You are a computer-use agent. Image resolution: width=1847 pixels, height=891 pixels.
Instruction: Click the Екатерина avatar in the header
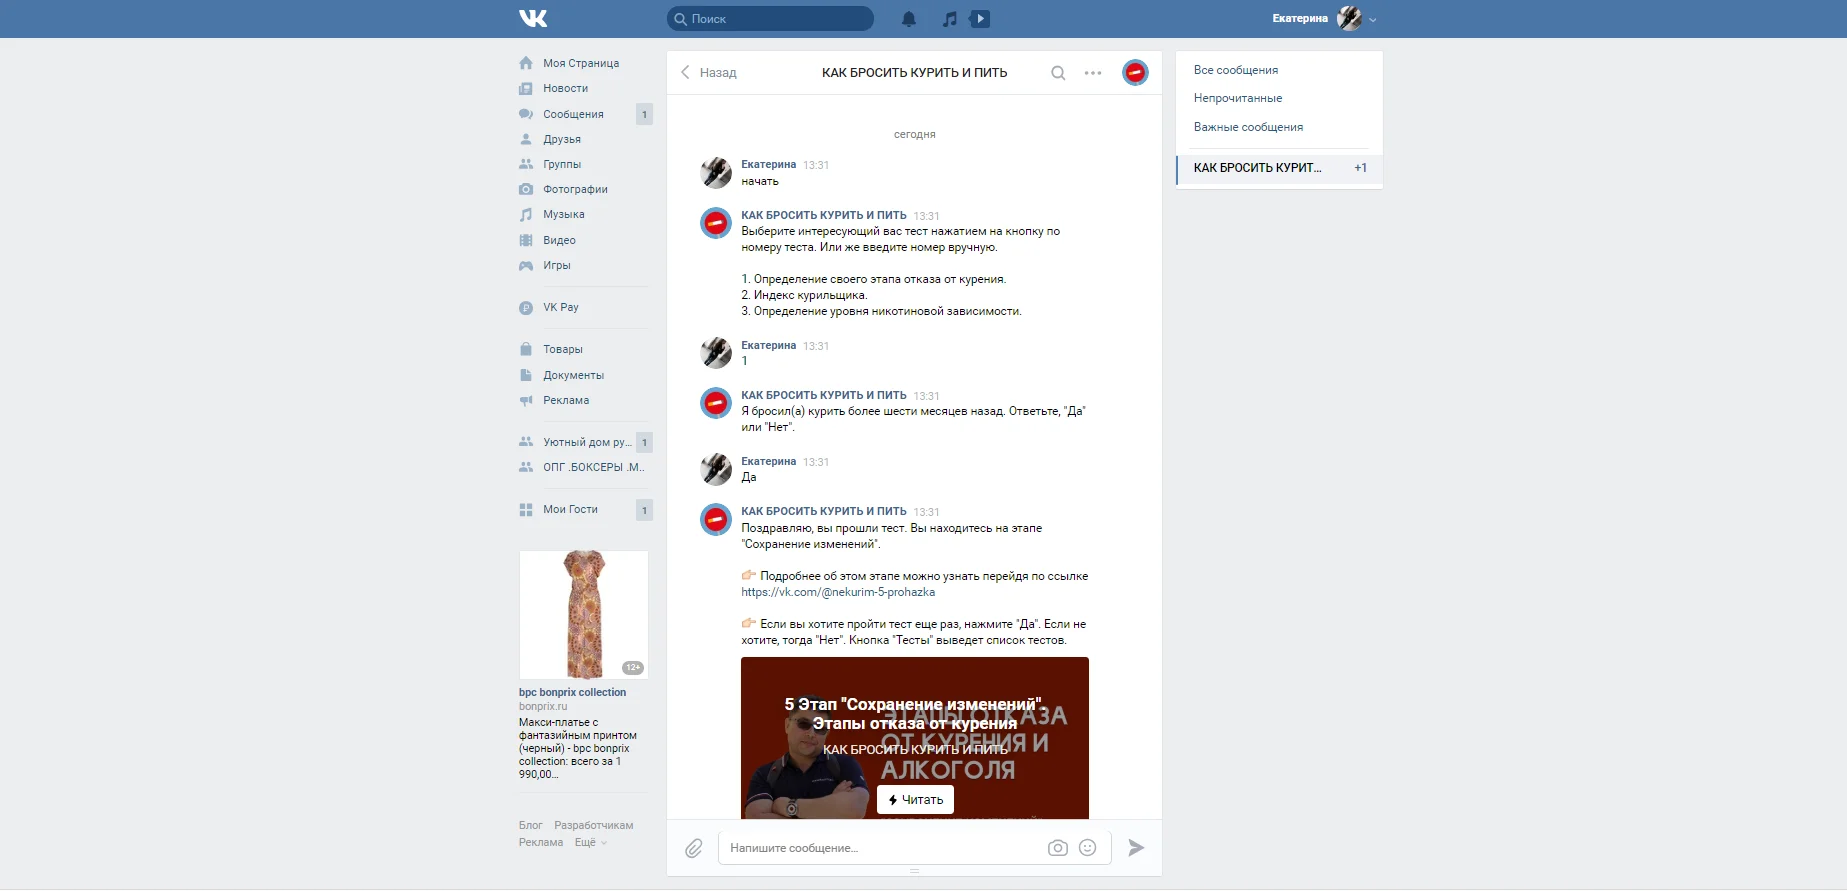pyautogui.click(x=1349, y=18)
